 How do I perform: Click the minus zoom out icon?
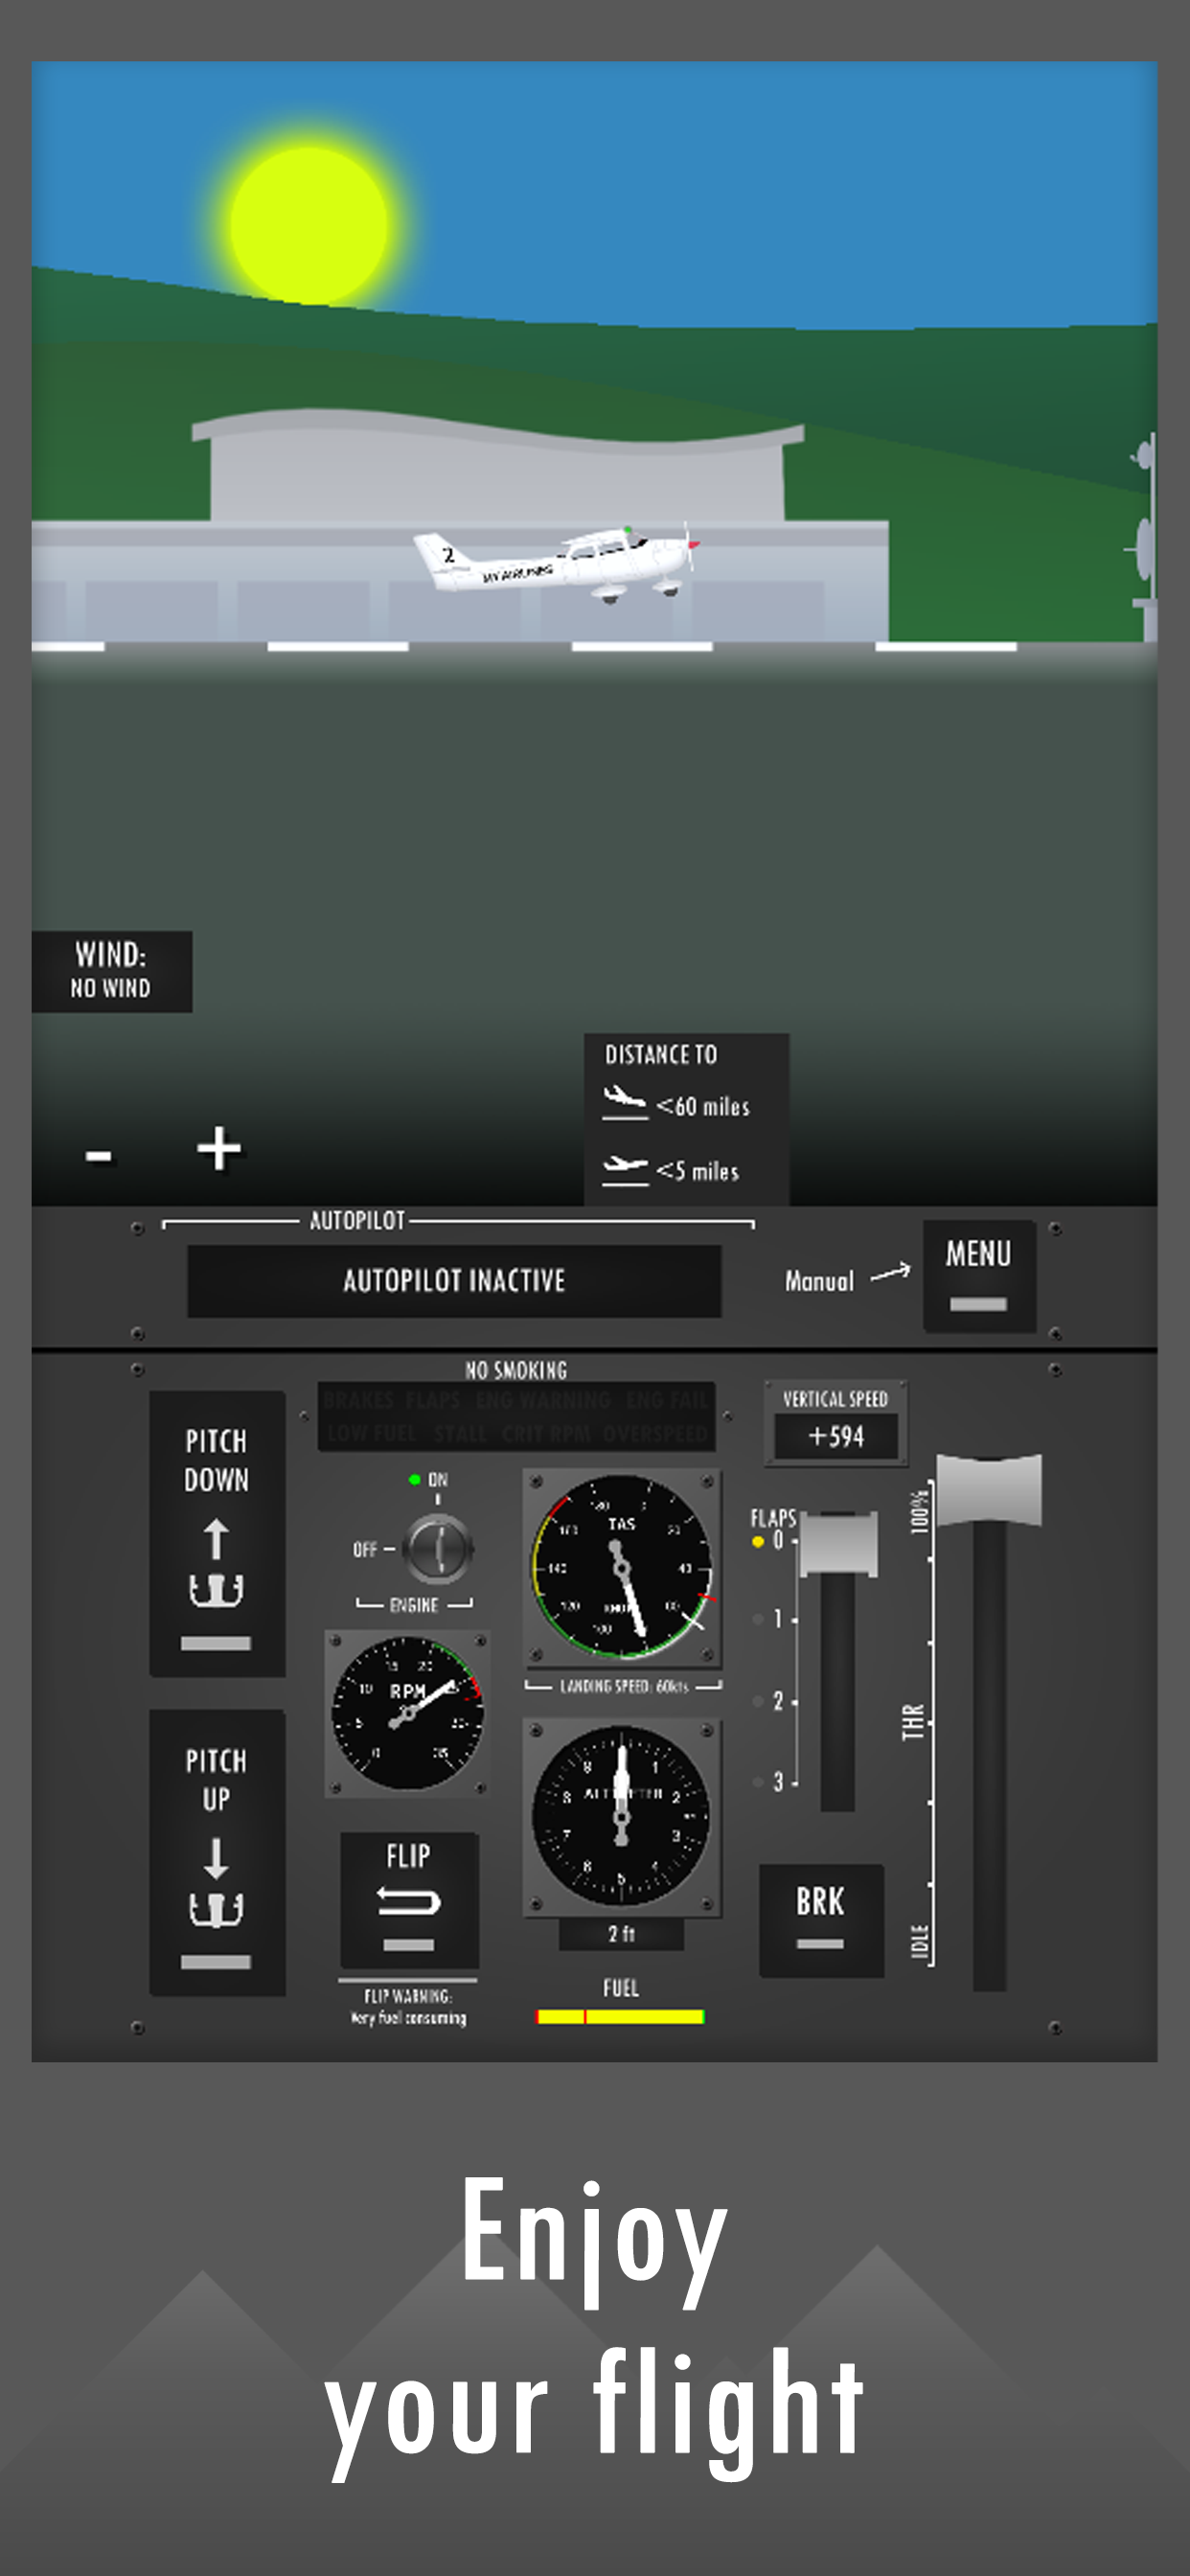click(x=98, y=1156)
